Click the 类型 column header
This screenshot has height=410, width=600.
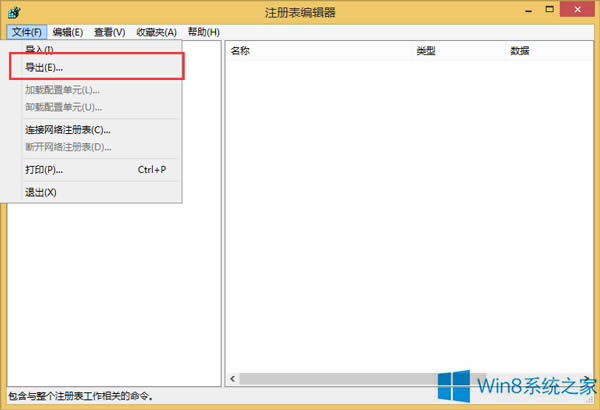pos(460,51)
